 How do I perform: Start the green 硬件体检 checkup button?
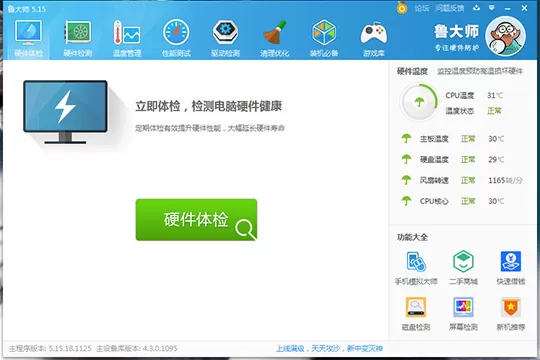pyautogui.click(x=196, y=220)
